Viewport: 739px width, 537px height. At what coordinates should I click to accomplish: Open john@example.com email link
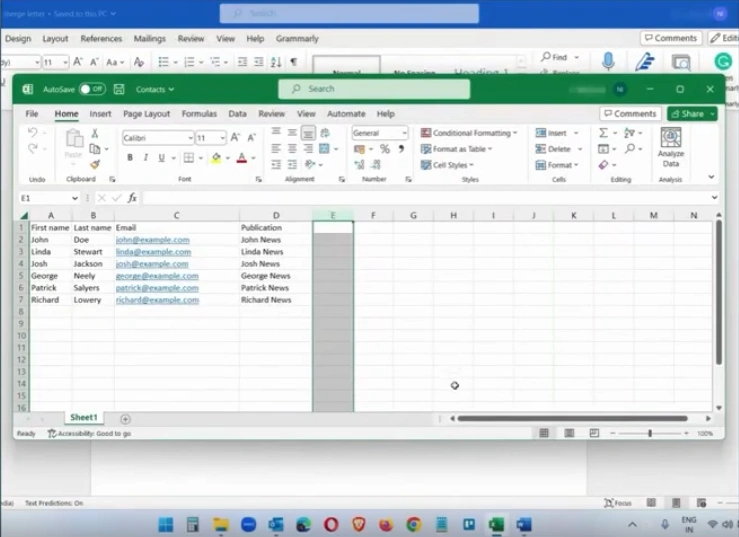[153, 240]
